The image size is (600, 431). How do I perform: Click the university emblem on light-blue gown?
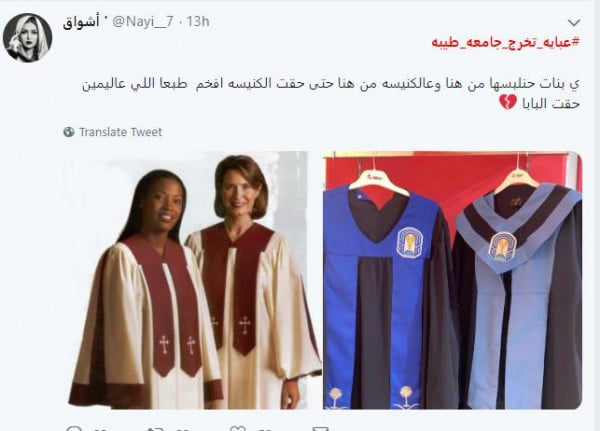point(503,247)
